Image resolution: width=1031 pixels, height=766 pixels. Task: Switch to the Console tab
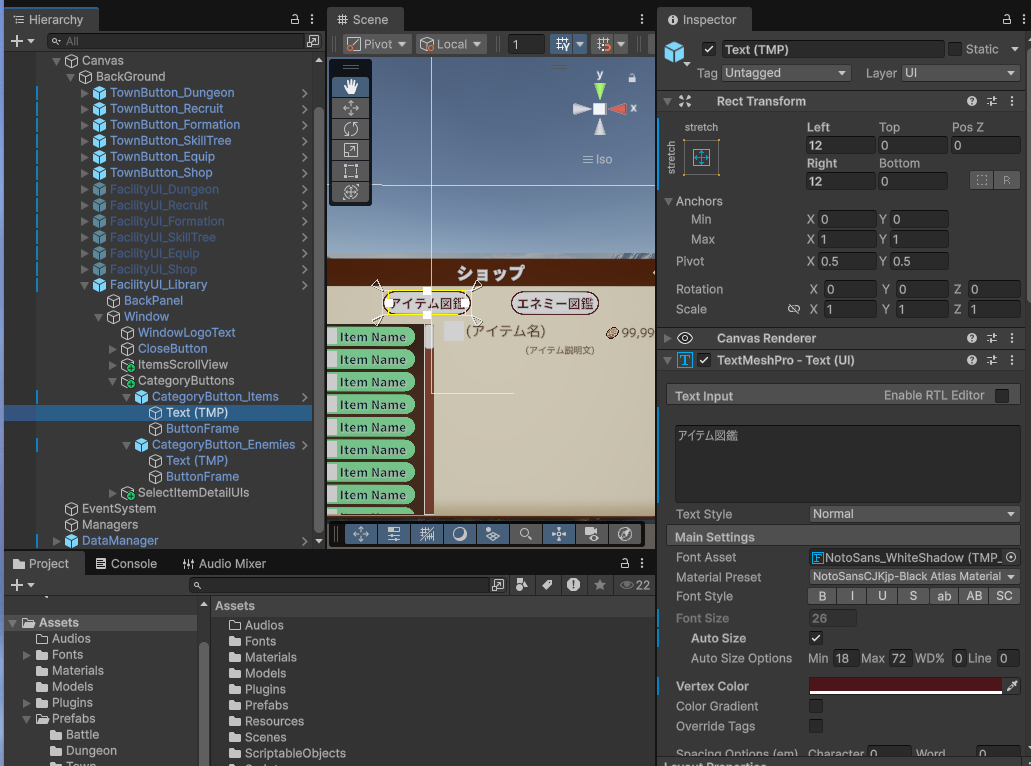pyautogui.click(x=125, y=564)
